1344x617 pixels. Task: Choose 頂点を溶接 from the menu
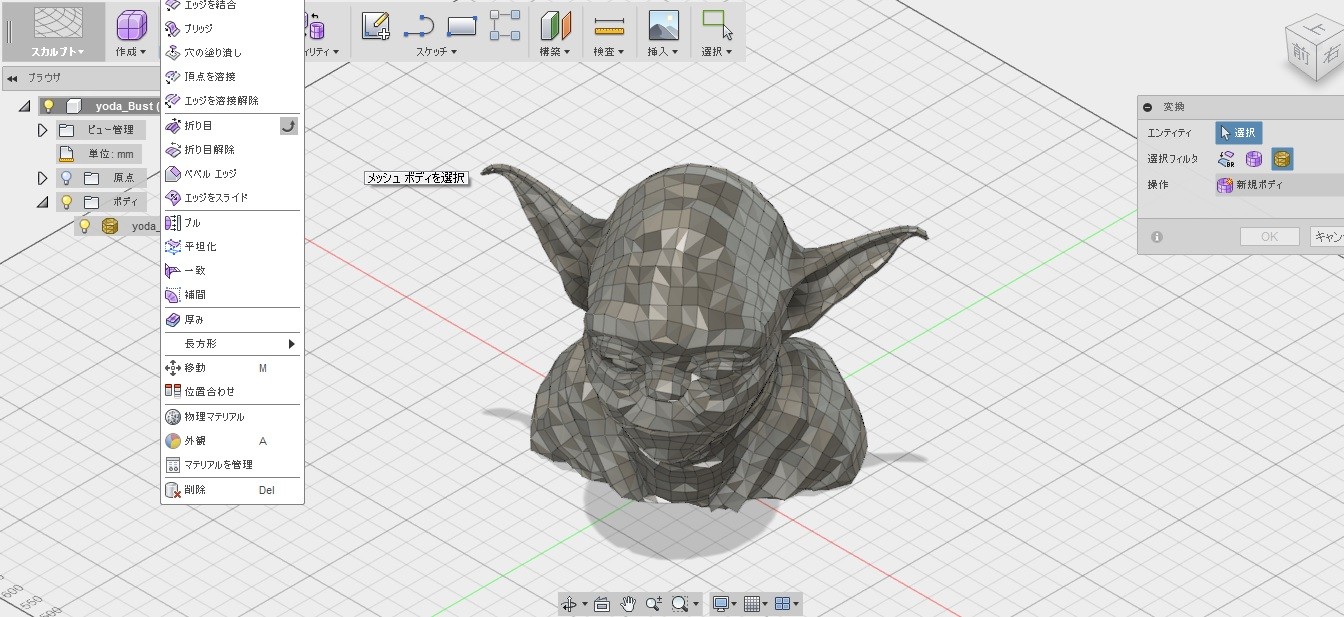232,77
